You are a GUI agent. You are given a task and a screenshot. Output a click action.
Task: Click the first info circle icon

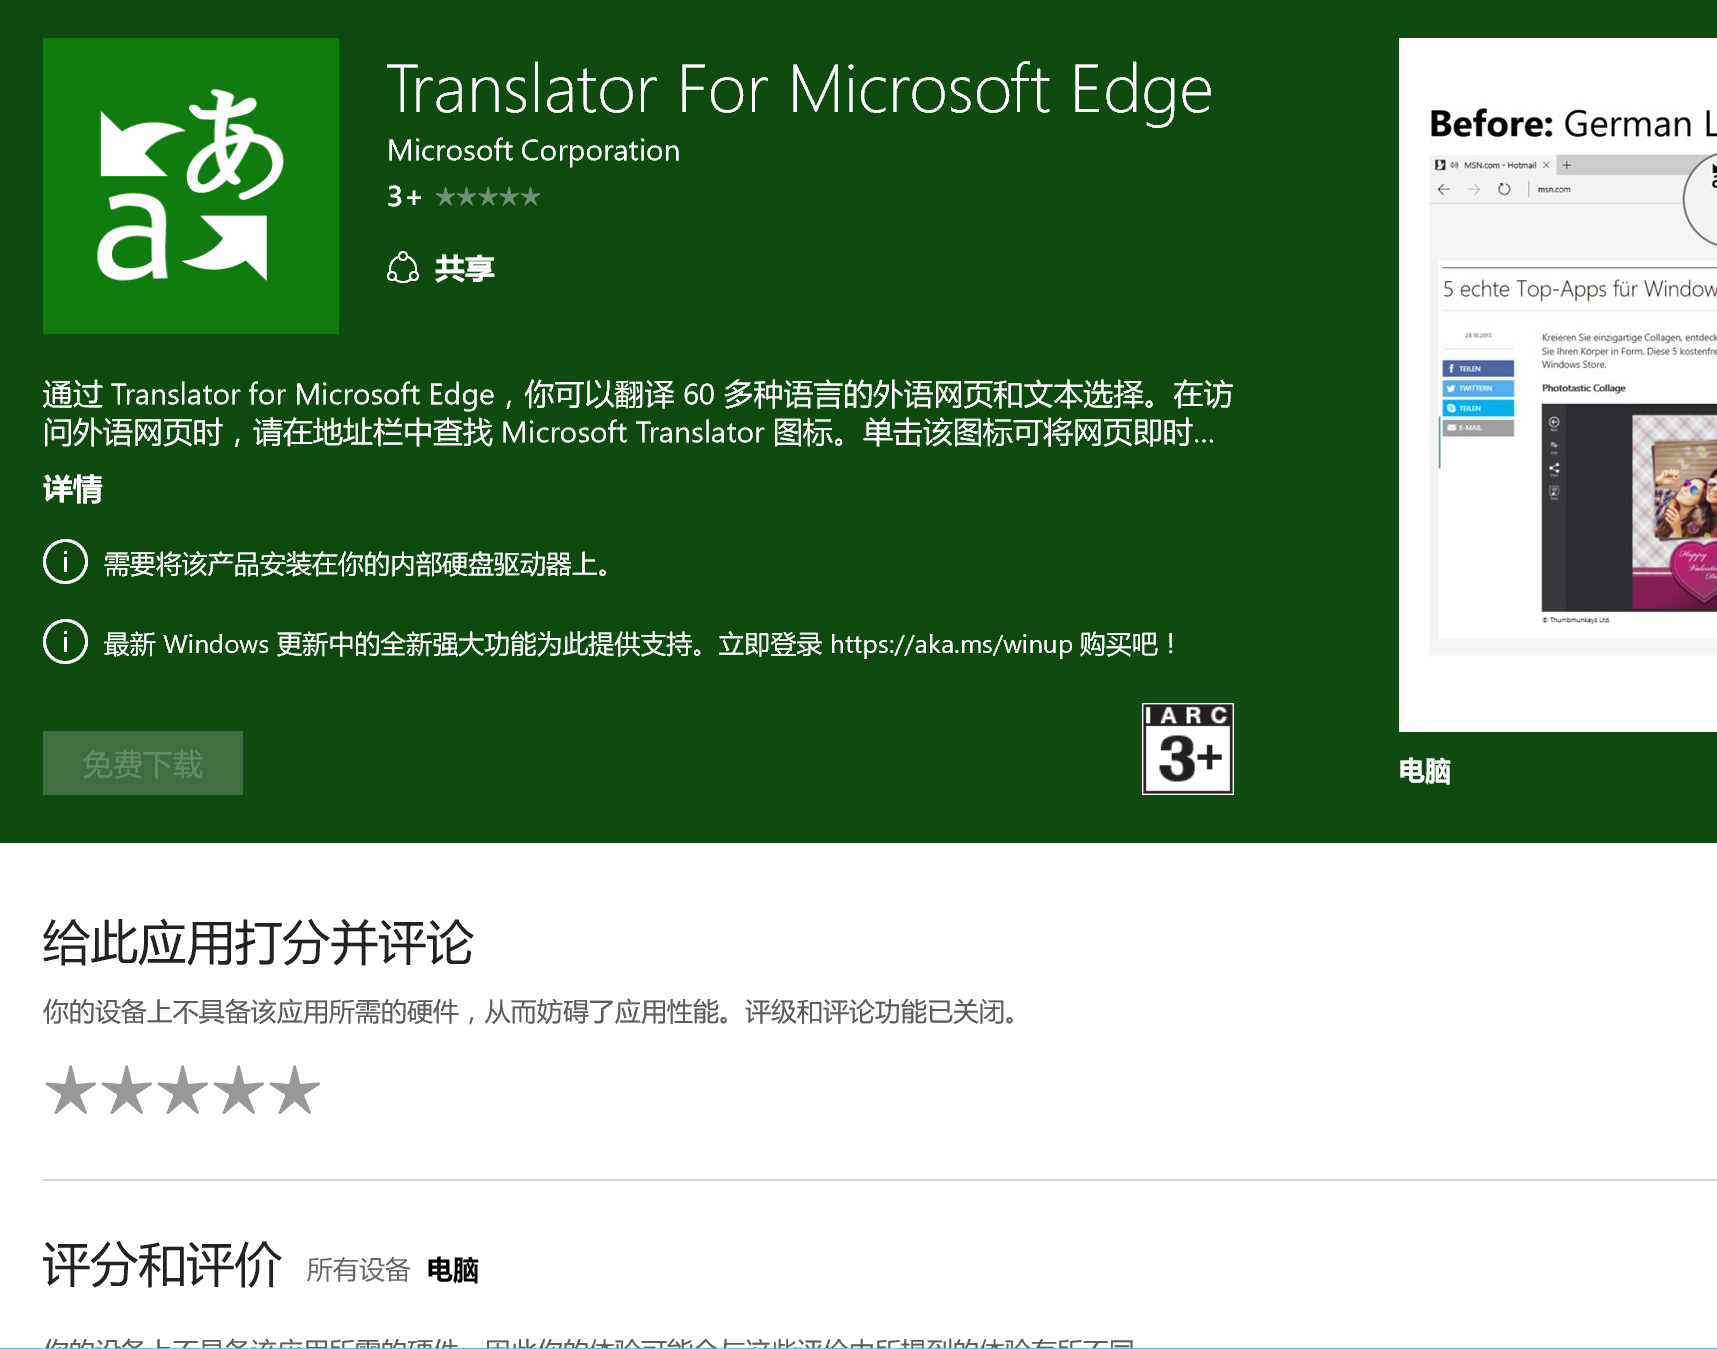coord(66,562)
